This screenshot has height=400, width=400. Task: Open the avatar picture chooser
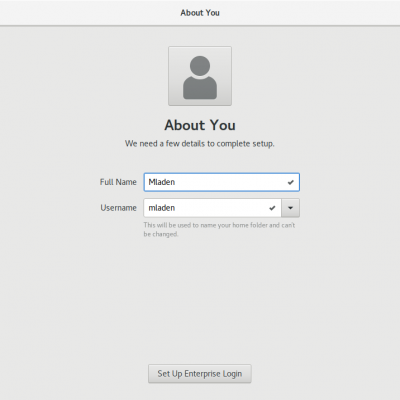coord(200,76)
